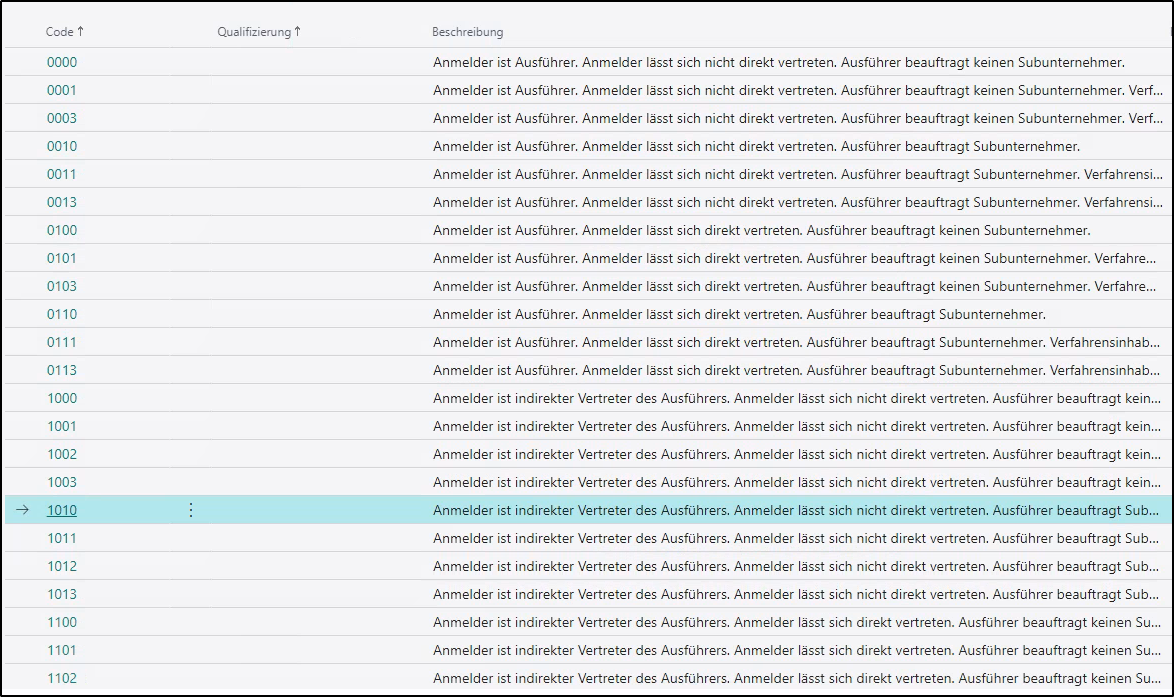Select code 1013 entry
The image size is (1174, 697).
click(x=62, y=594)
